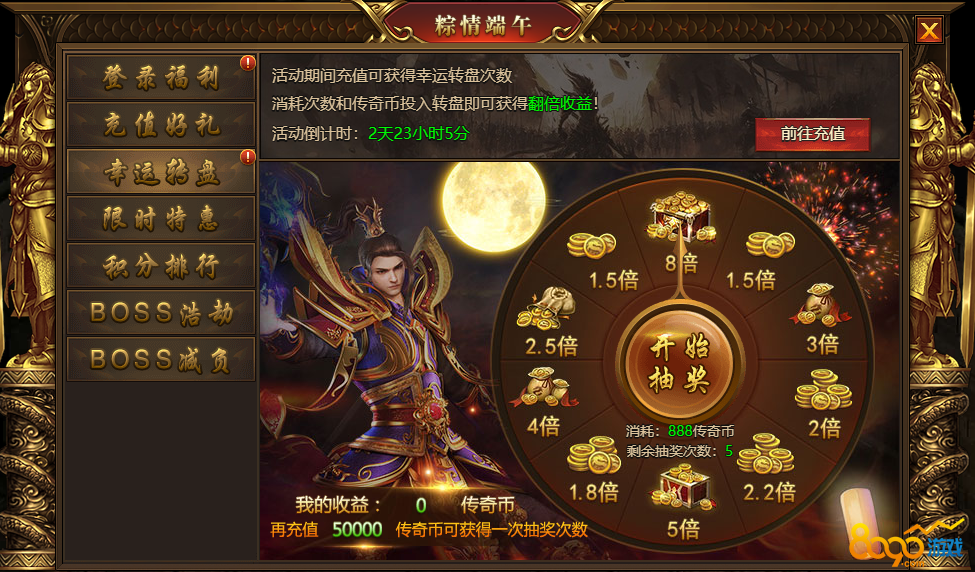Open the 限时特惠 tab

point(161,219)
